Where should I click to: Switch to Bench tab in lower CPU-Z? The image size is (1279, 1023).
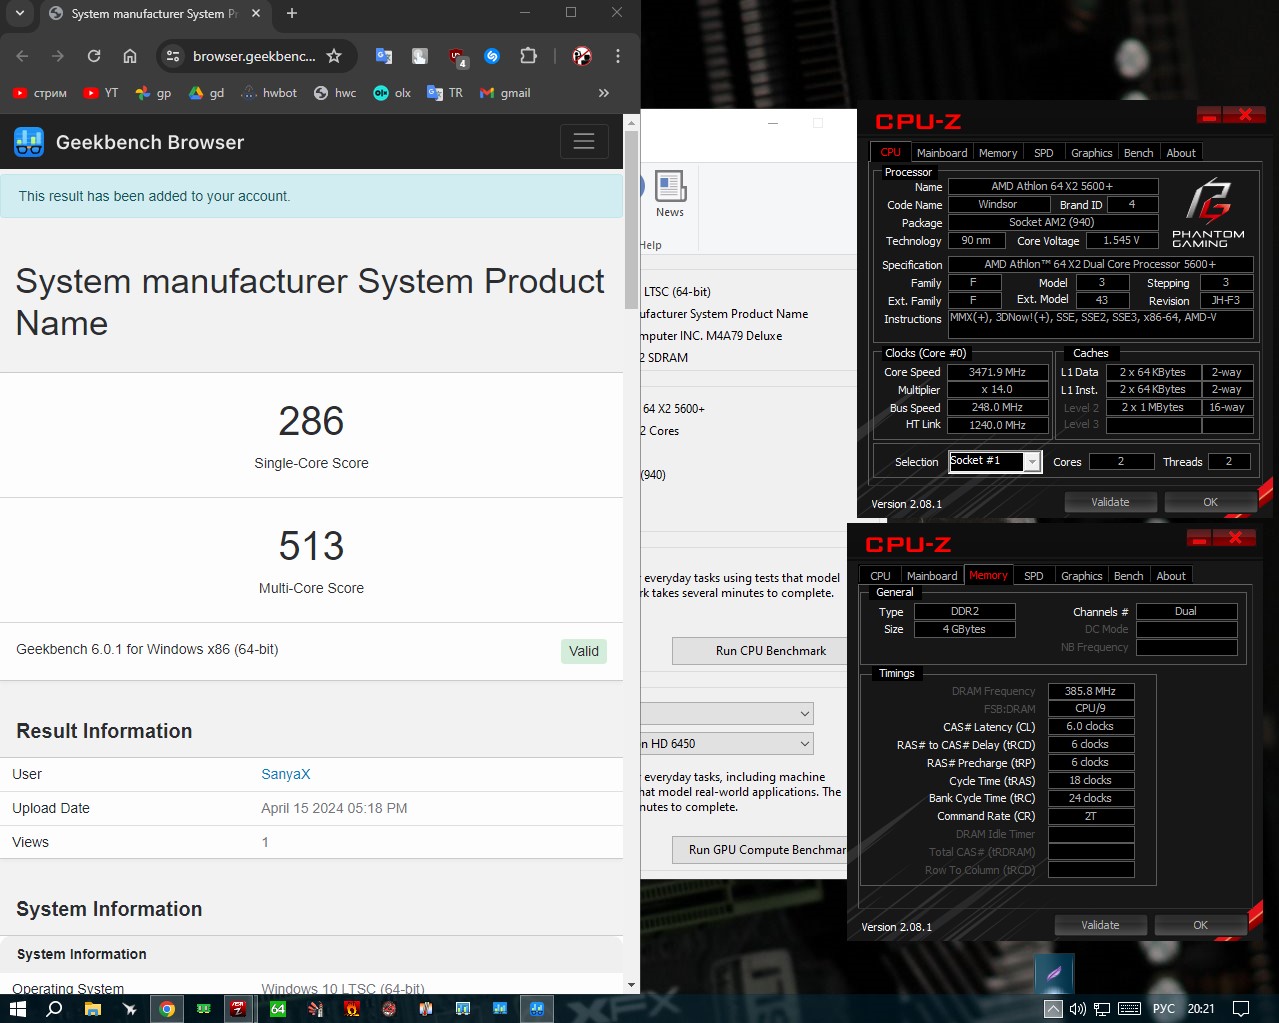1128,576
